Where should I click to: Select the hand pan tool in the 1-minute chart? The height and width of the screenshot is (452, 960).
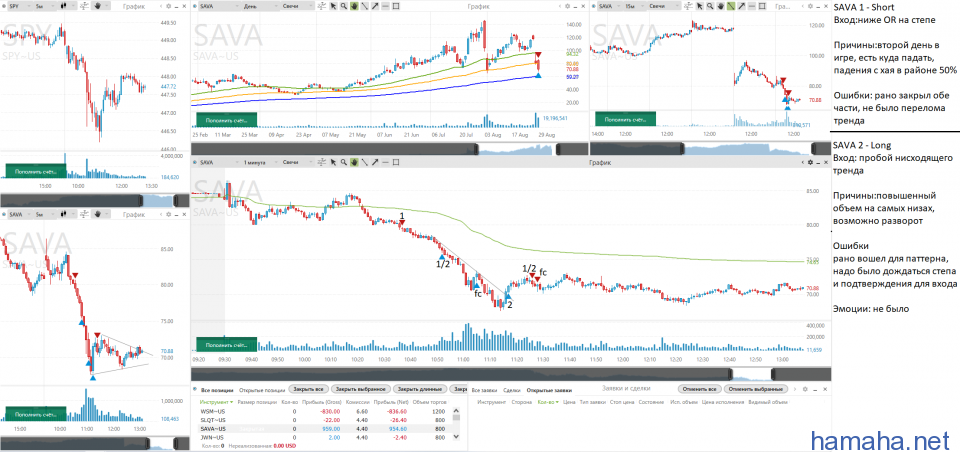[354, 162]
